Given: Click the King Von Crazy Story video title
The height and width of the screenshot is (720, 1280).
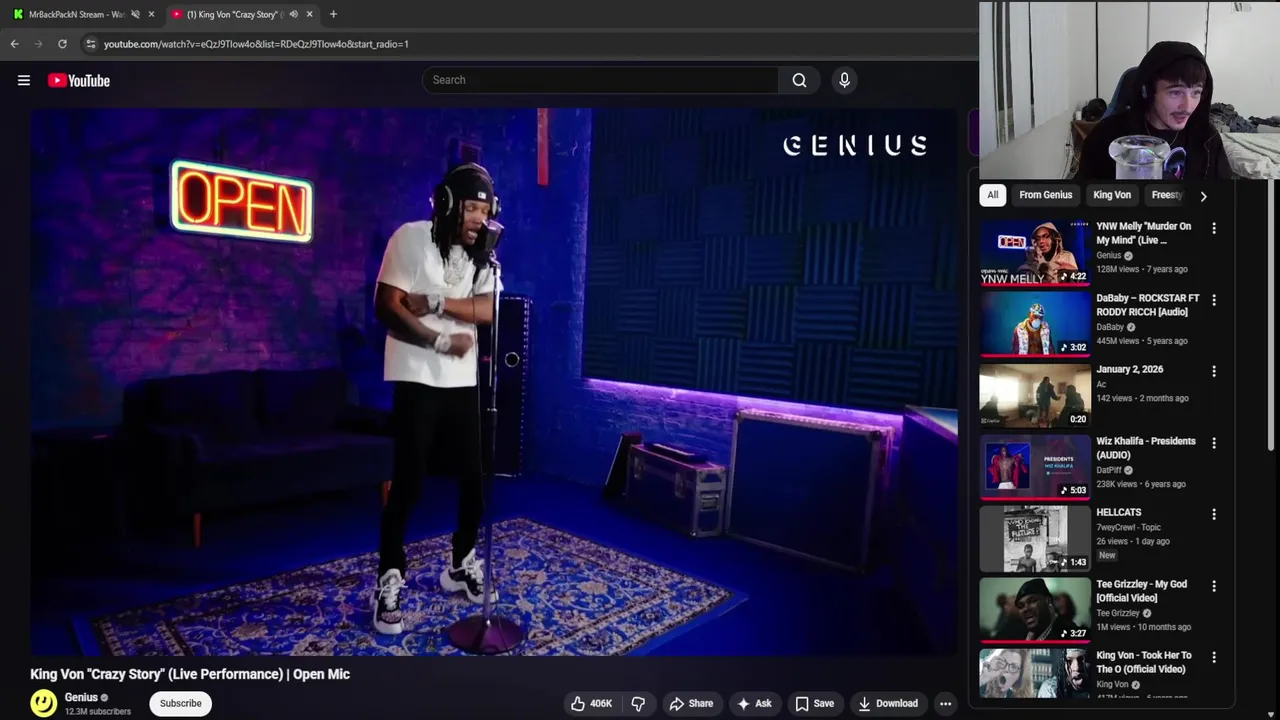Looking at the screenshot, I should [190, 674].
